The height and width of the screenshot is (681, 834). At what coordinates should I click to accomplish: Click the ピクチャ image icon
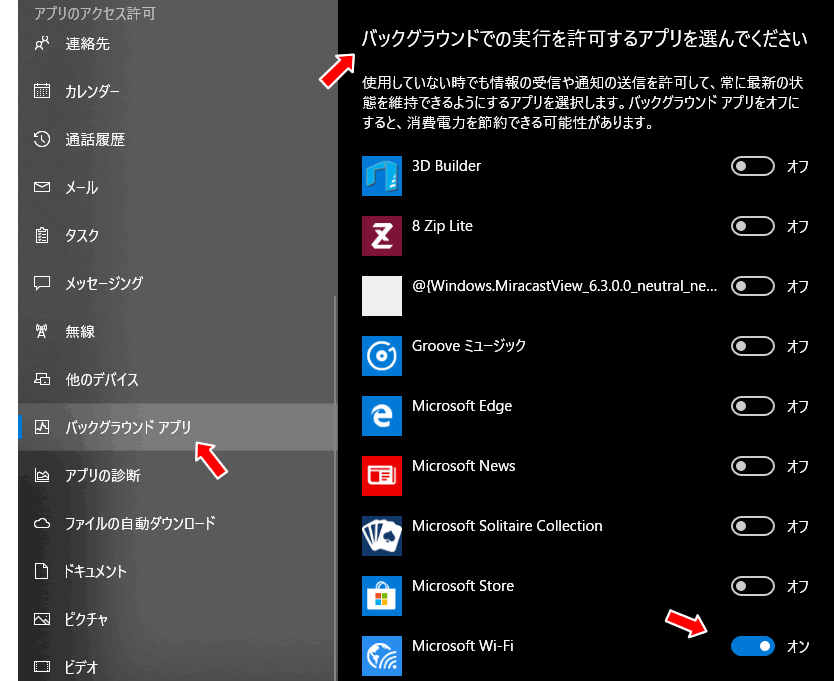coord(41,619)
